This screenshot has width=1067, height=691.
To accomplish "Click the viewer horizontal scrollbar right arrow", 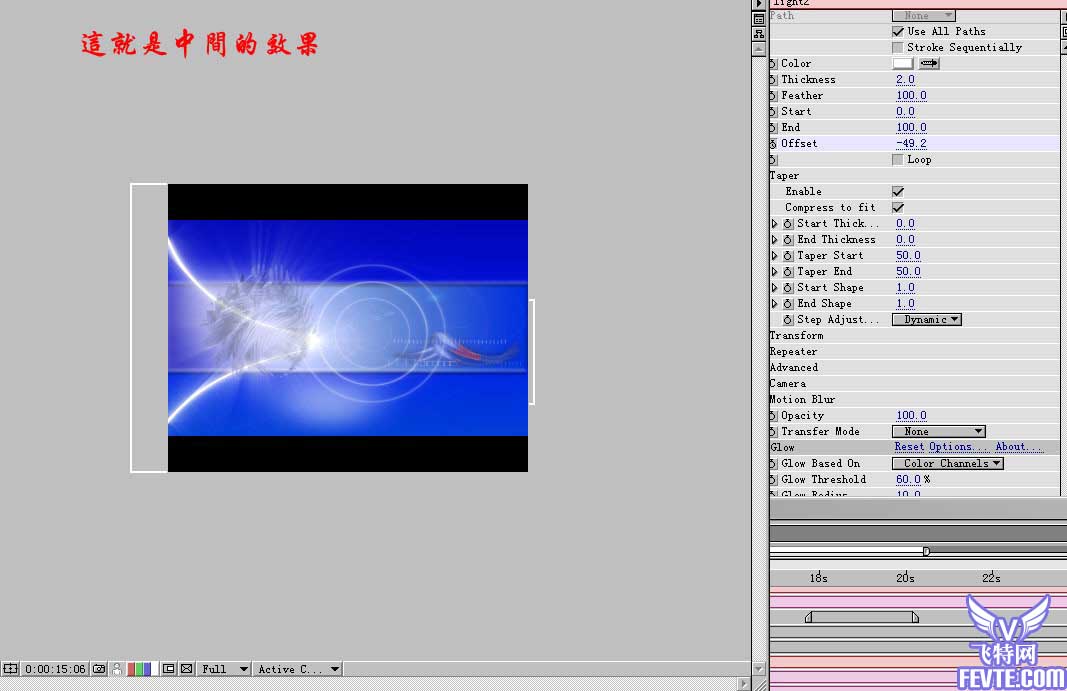I will click(x=743, y=684).
